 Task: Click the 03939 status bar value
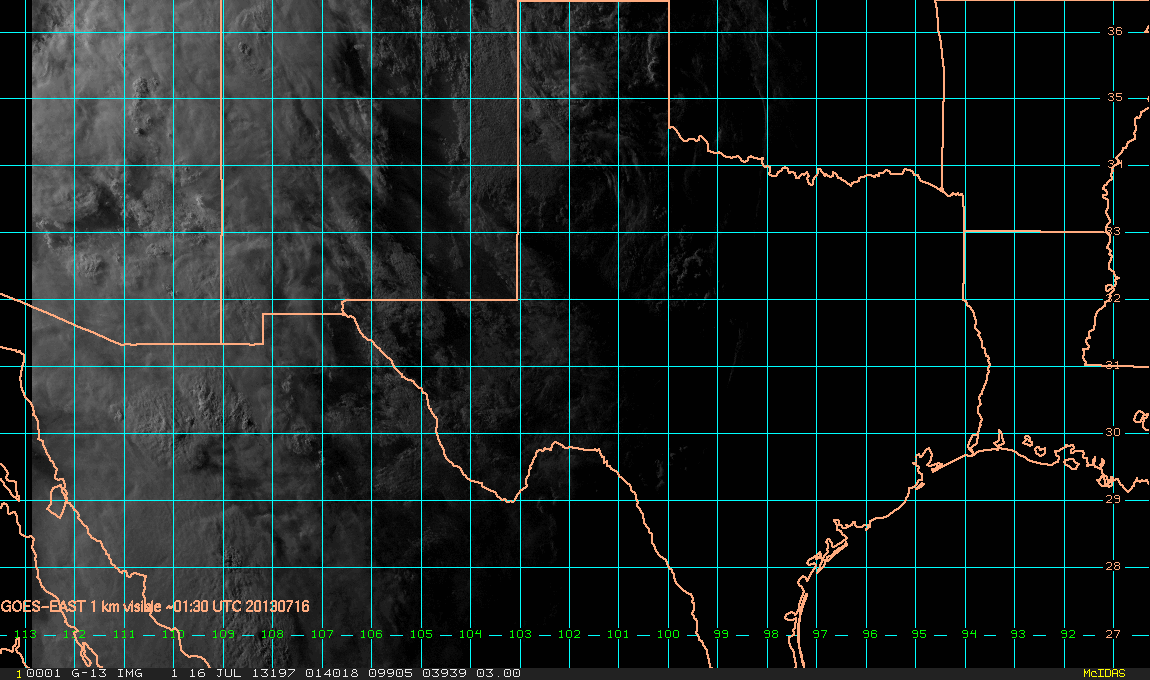pos(444,673)
